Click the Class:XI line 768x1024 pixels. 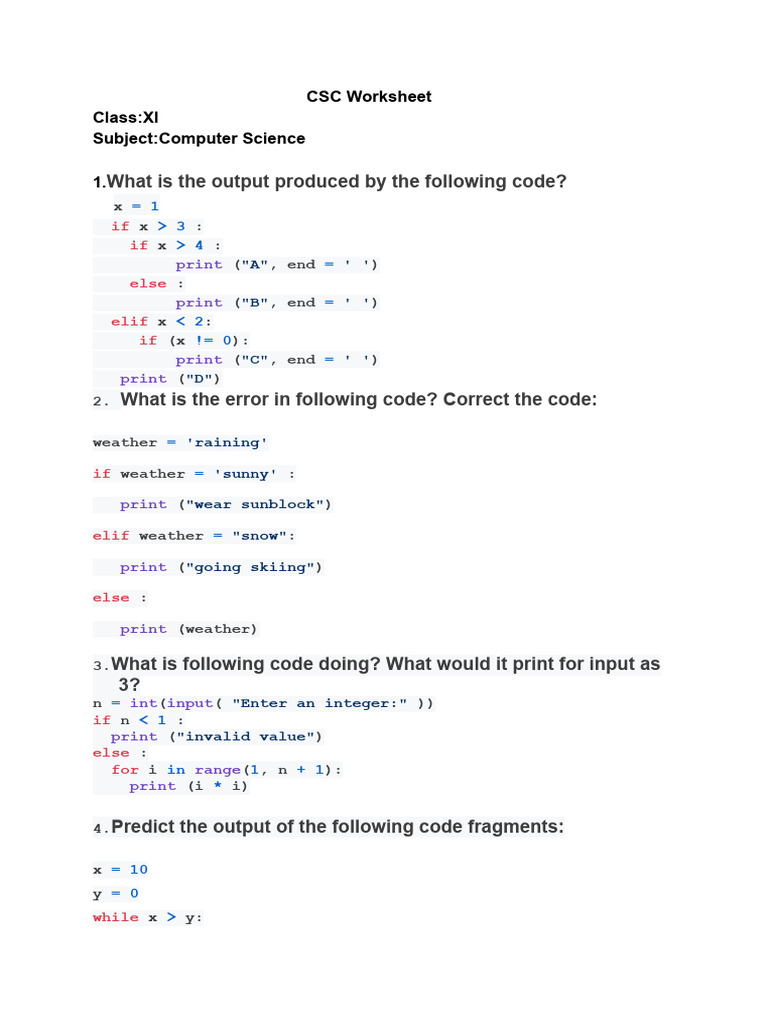click(x=126, y=117)
